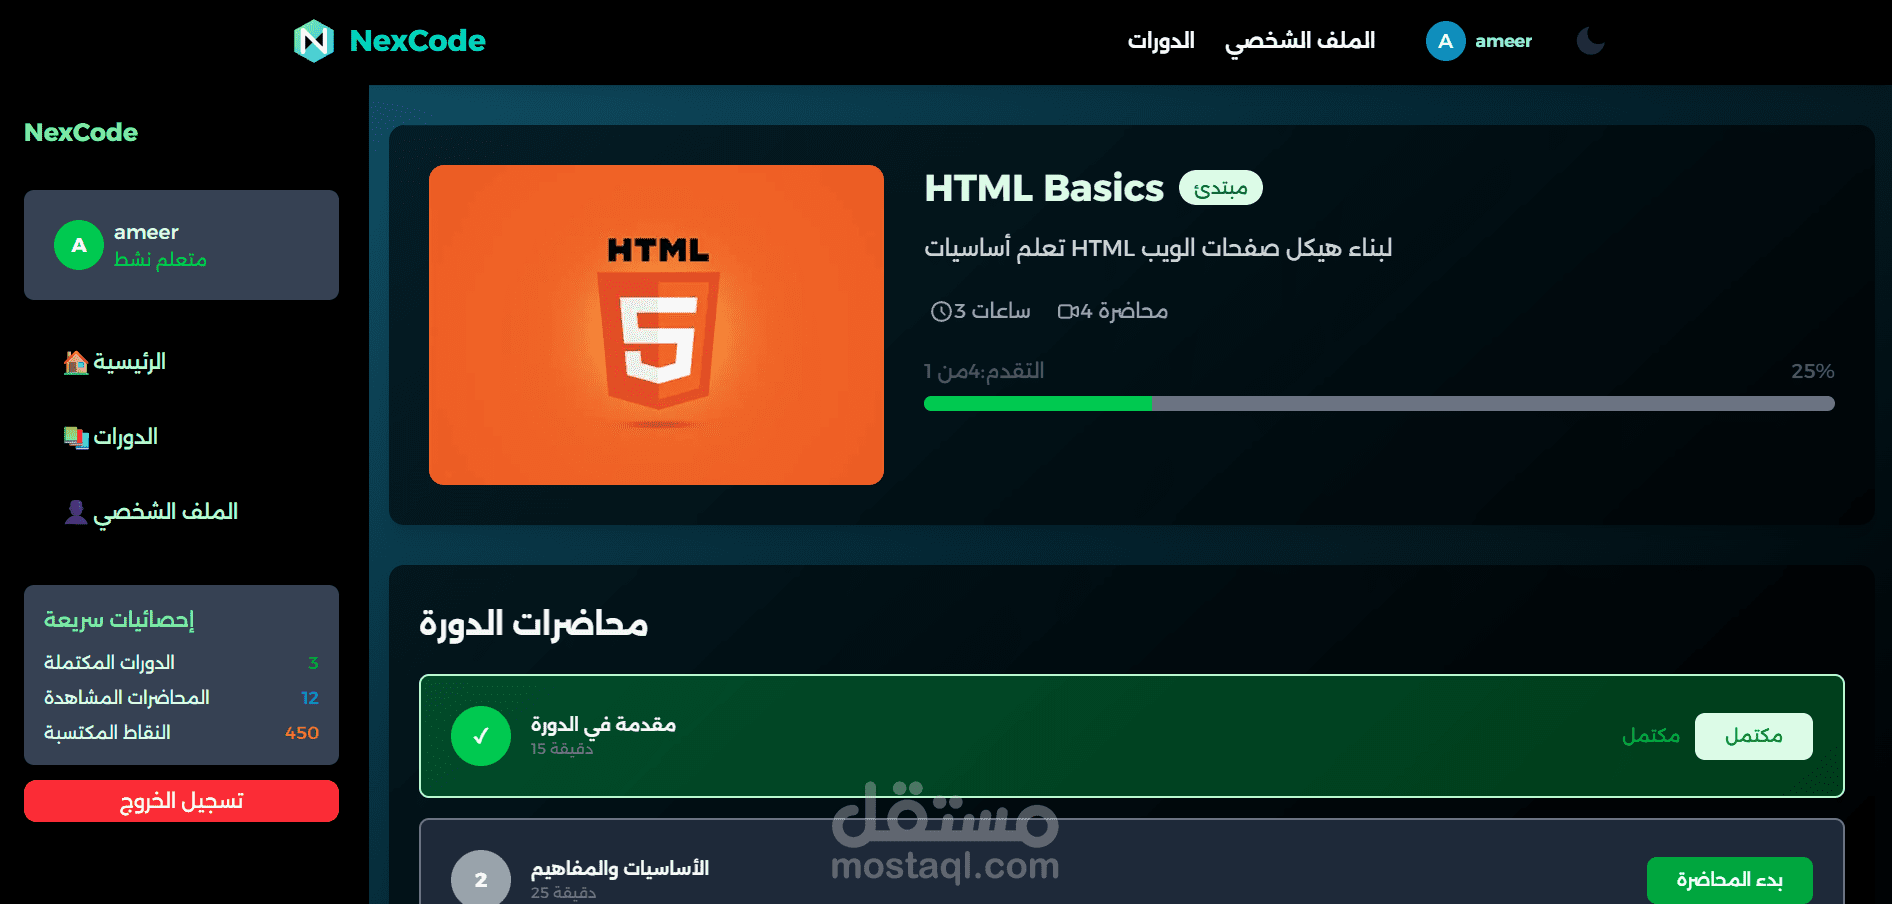The image size is (1892, 904).
Task: Click the green checkmark on مقدمة في الدورة
Action: click(x=481, y=736)
